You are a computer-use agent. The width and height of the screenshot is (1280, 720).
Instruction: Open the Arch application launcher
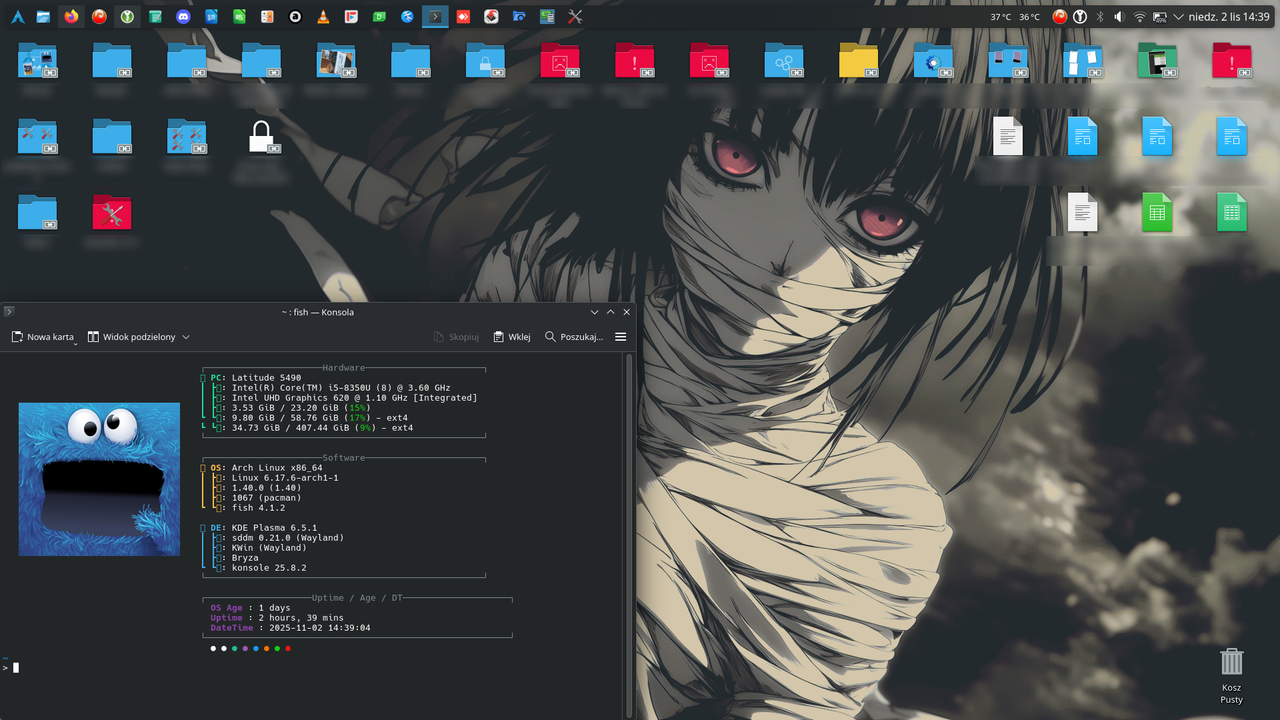[17, 17]
